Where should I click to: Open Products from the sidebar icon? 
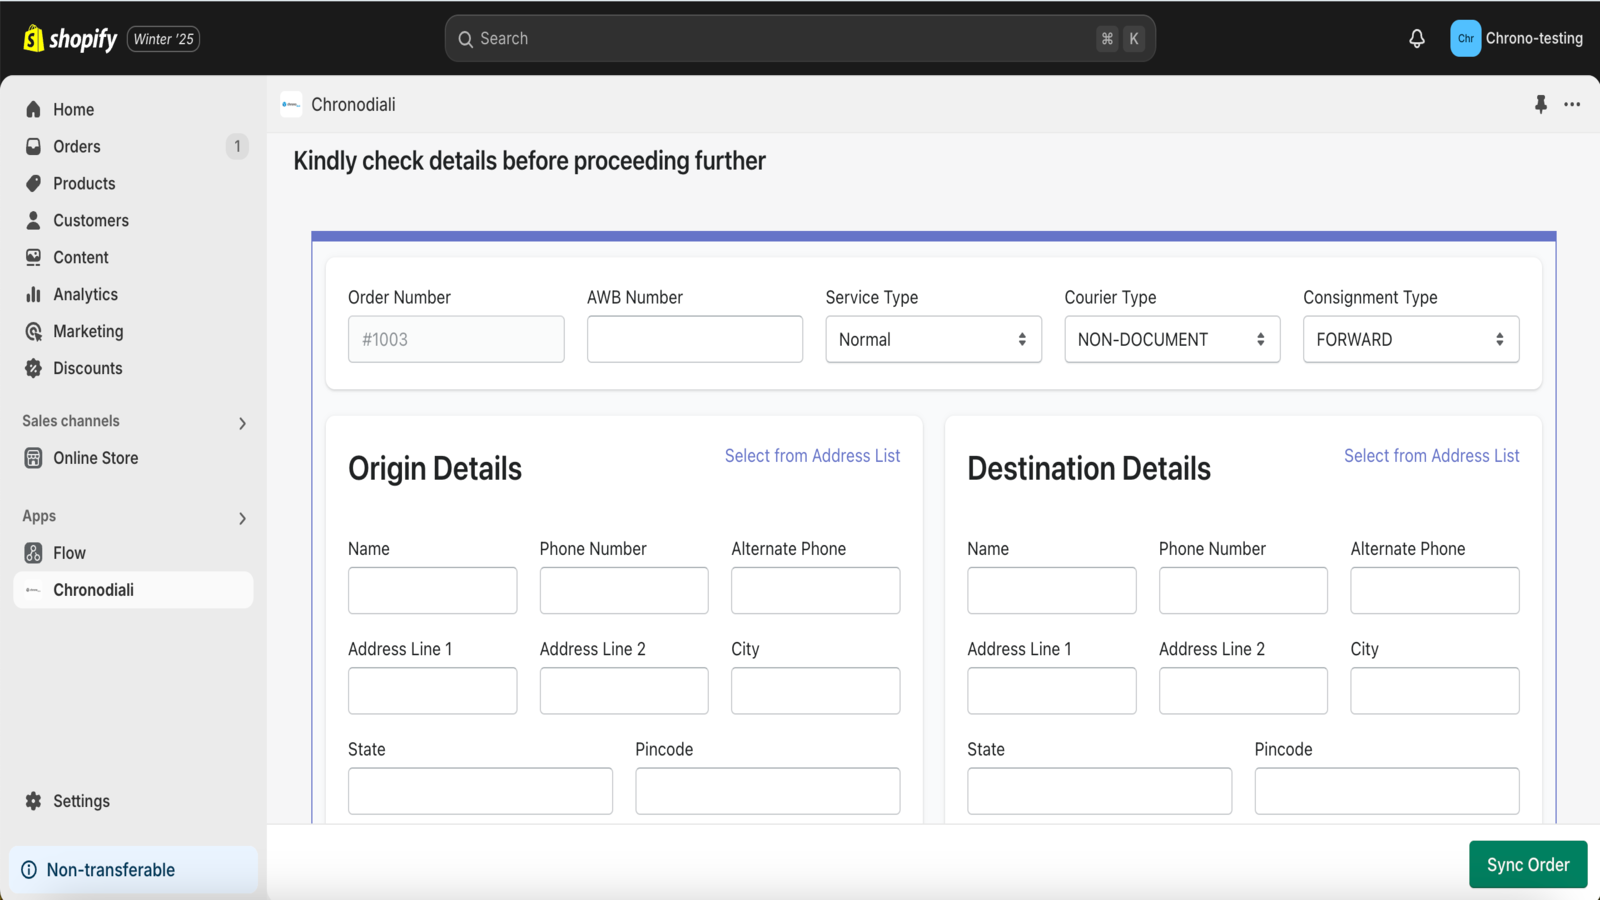coord(35,183)
